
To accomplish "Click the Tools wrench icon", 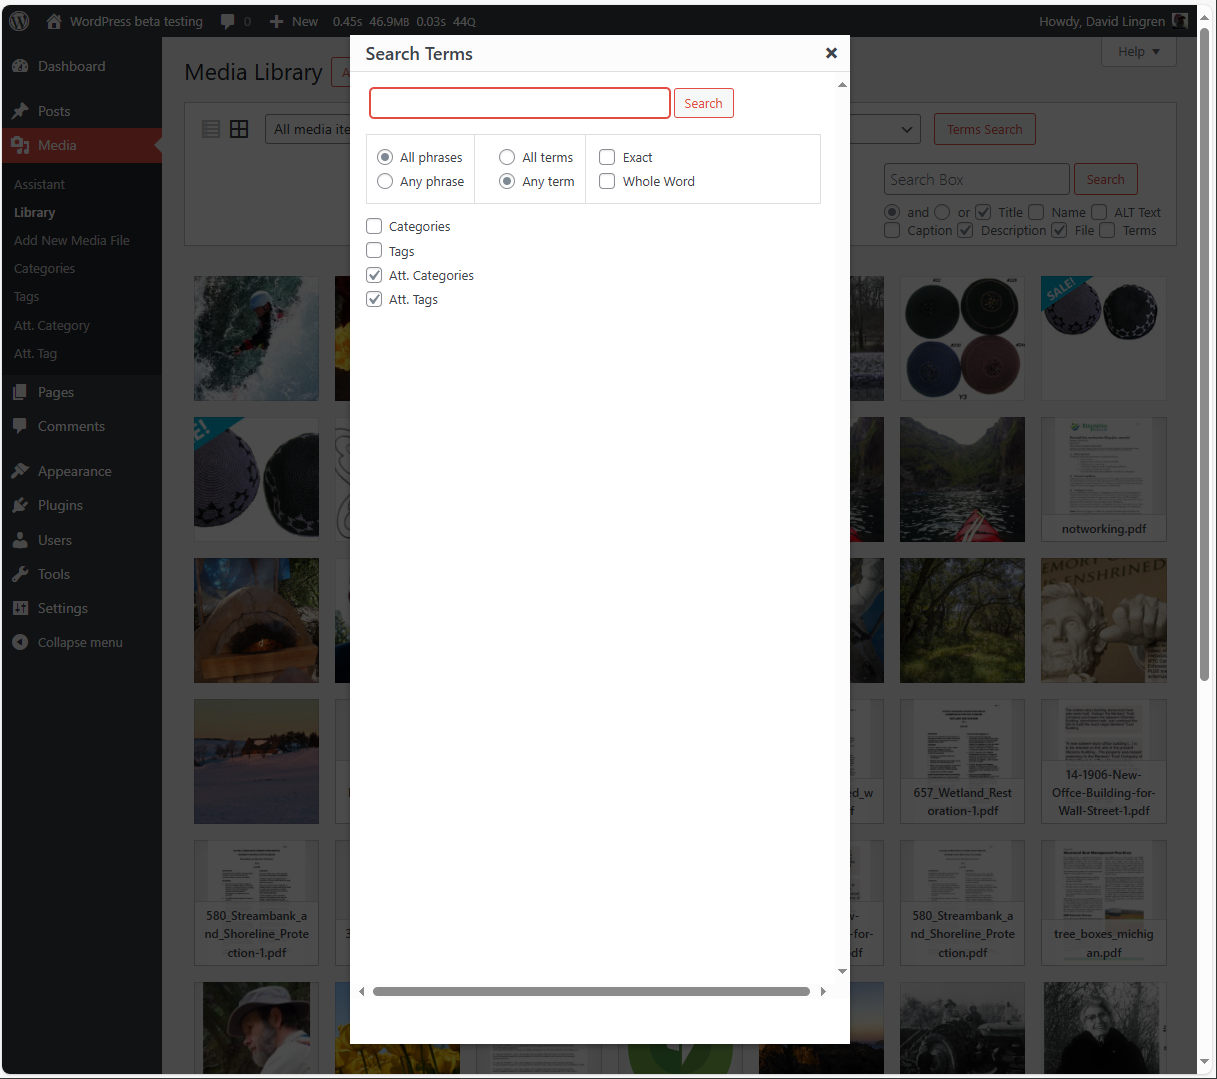I will pos(21,574).
